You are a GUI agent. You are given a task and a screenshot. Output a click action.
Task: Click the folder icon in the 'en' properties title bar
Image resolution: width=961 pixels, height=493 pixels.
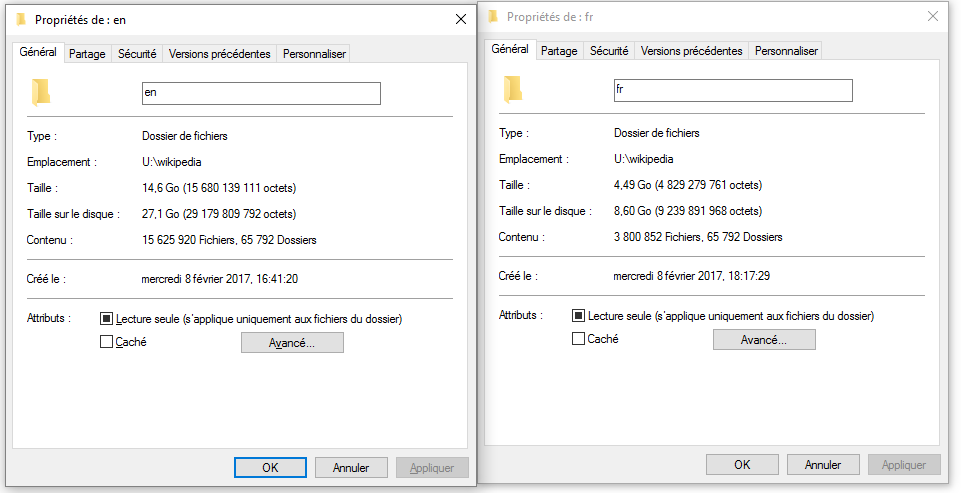(21, 19)
